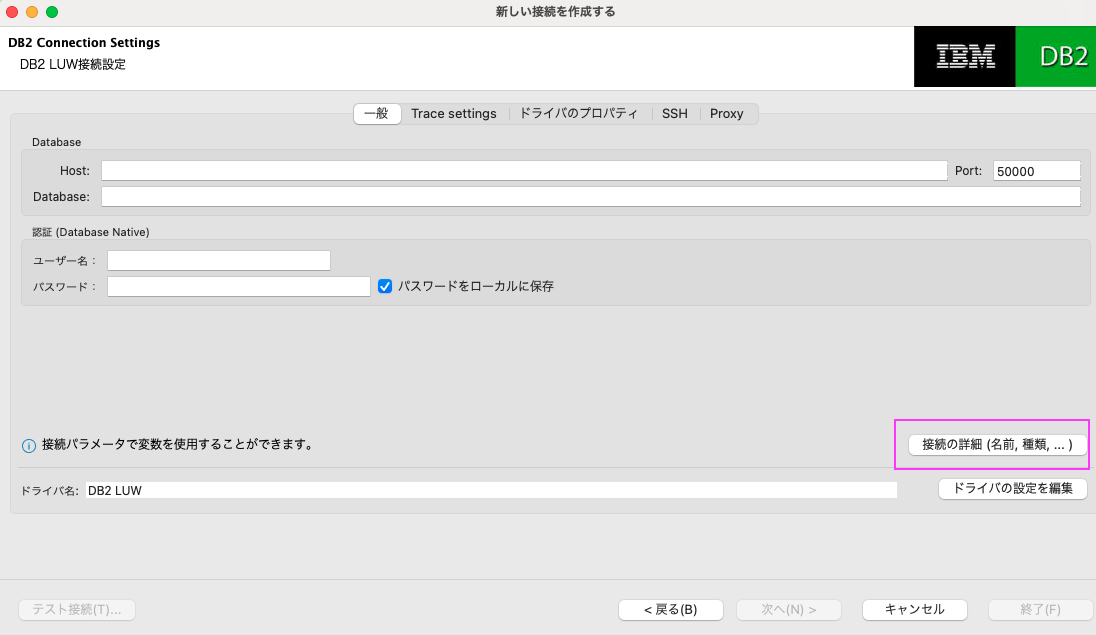This screenshot has height=635, width=1096.
Task: Click ドライバの設定を編集 button
Action: coord(1013,488)
